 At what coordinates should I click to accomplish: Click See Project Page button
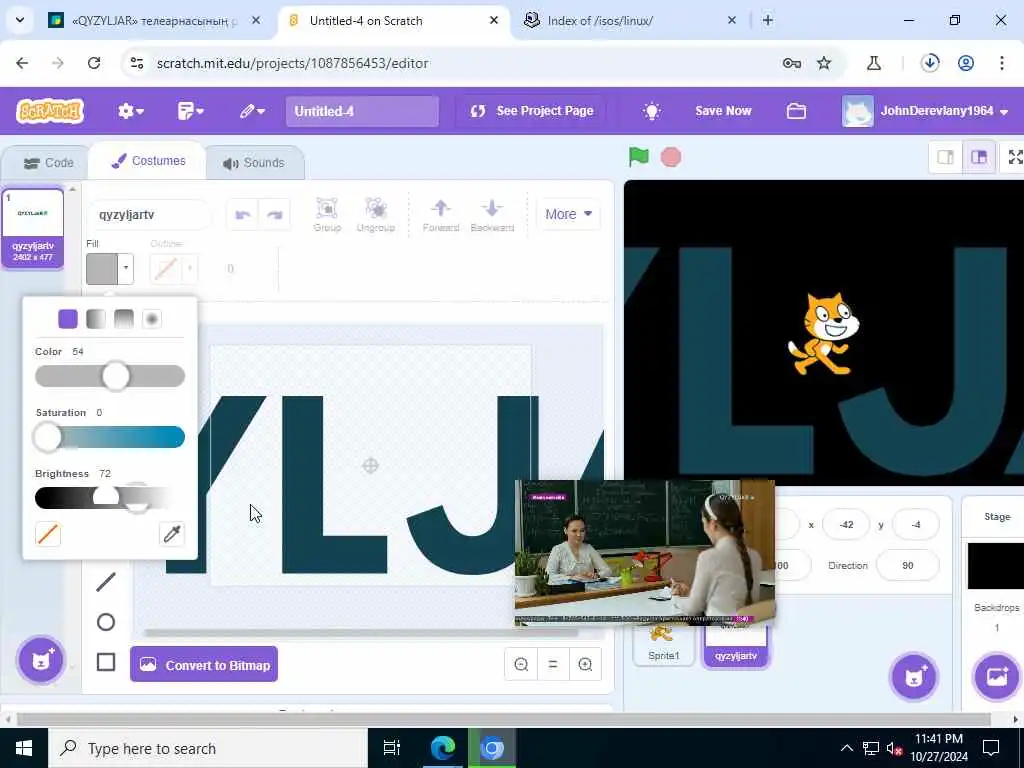click(532, 111)
